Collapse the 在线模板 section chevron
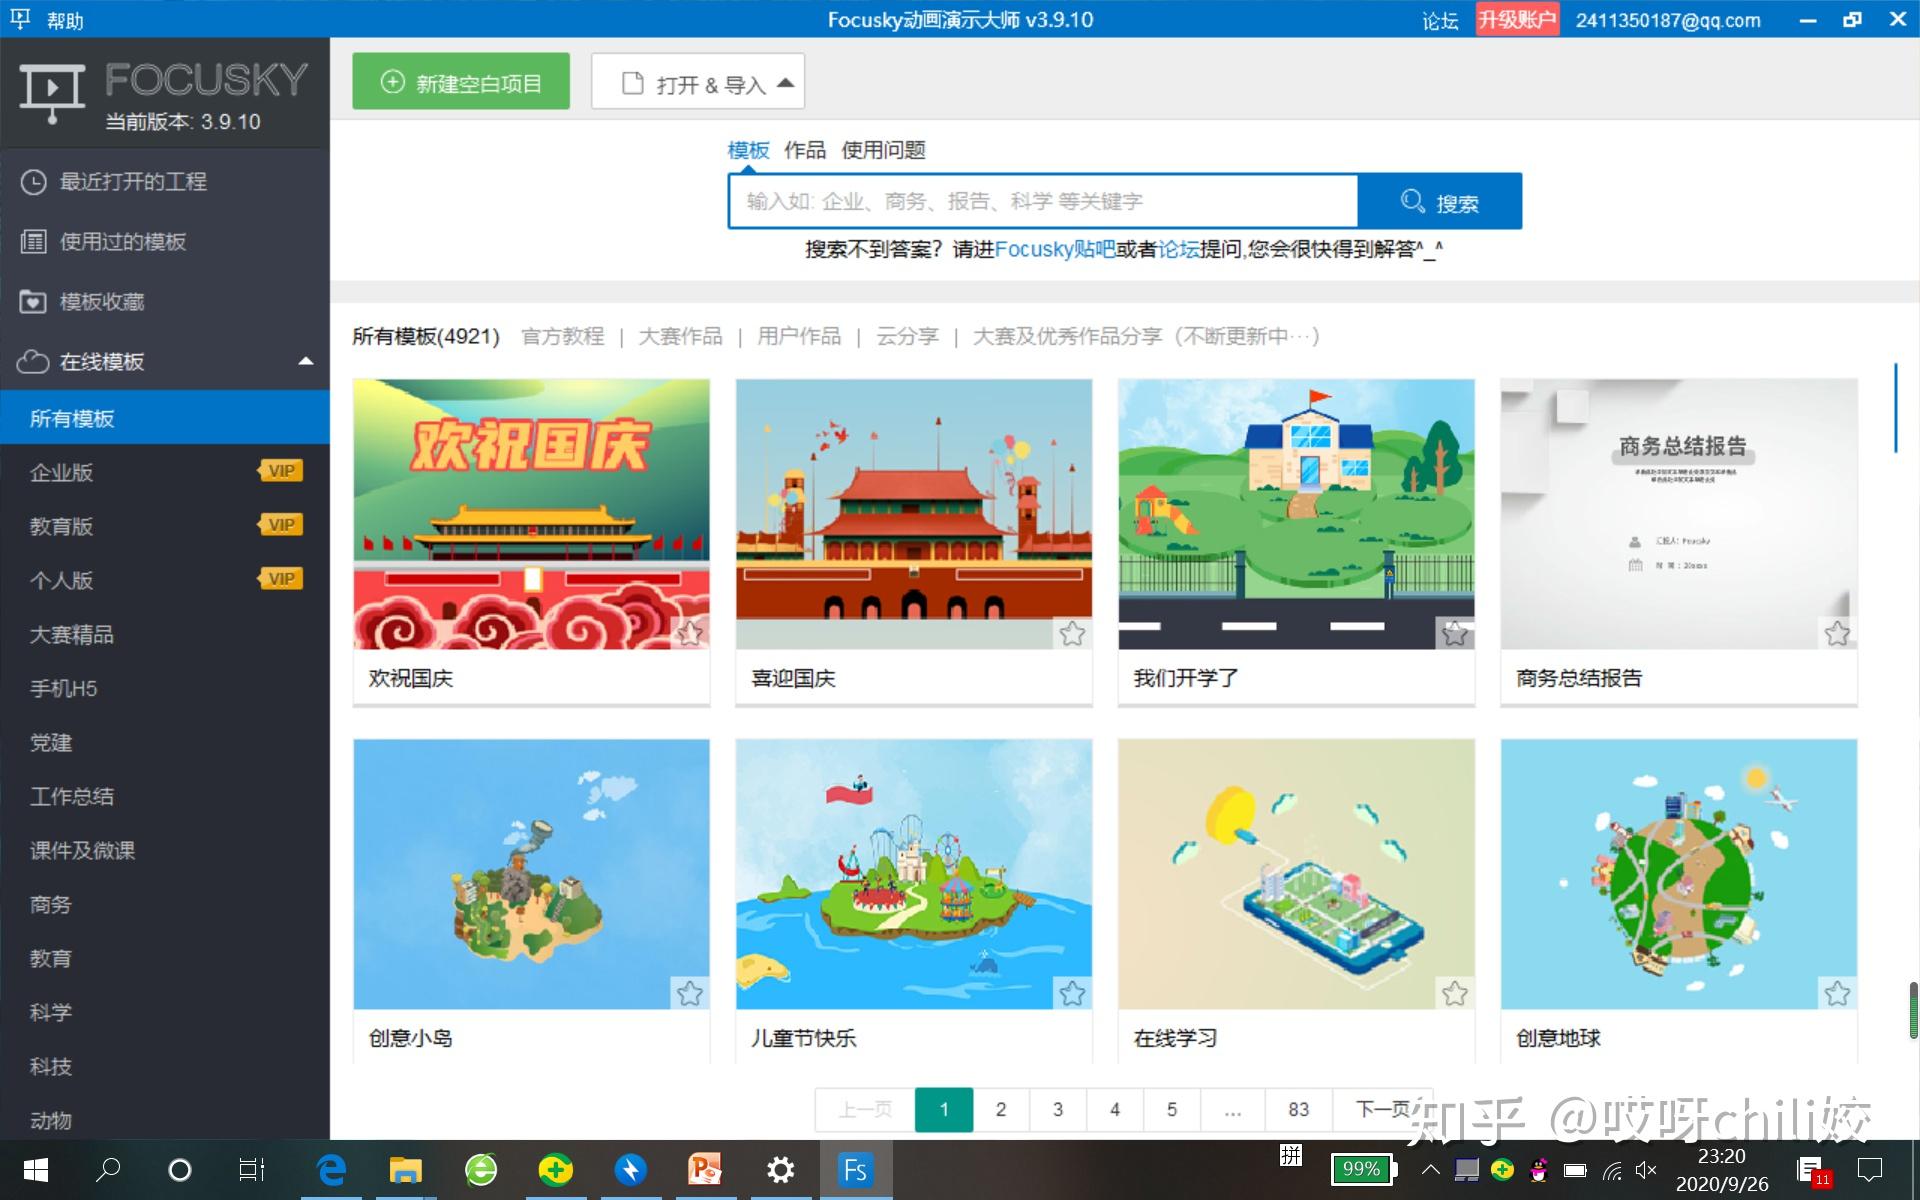 [x=305, y=361]
